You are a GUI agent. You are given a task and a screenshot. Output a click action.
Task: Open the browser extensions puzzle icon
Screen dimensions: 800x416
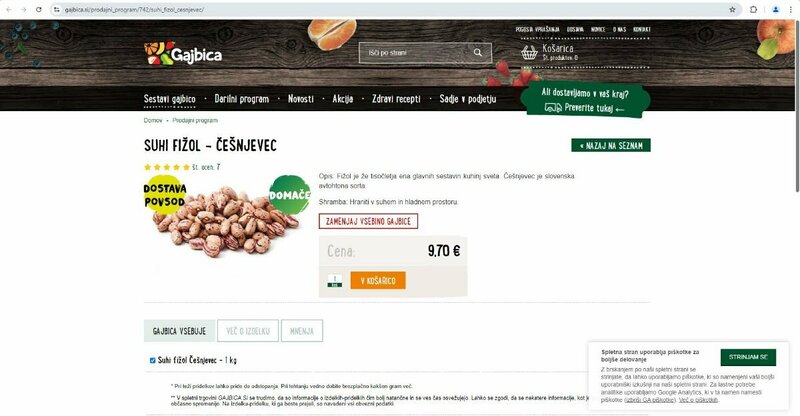753,9
